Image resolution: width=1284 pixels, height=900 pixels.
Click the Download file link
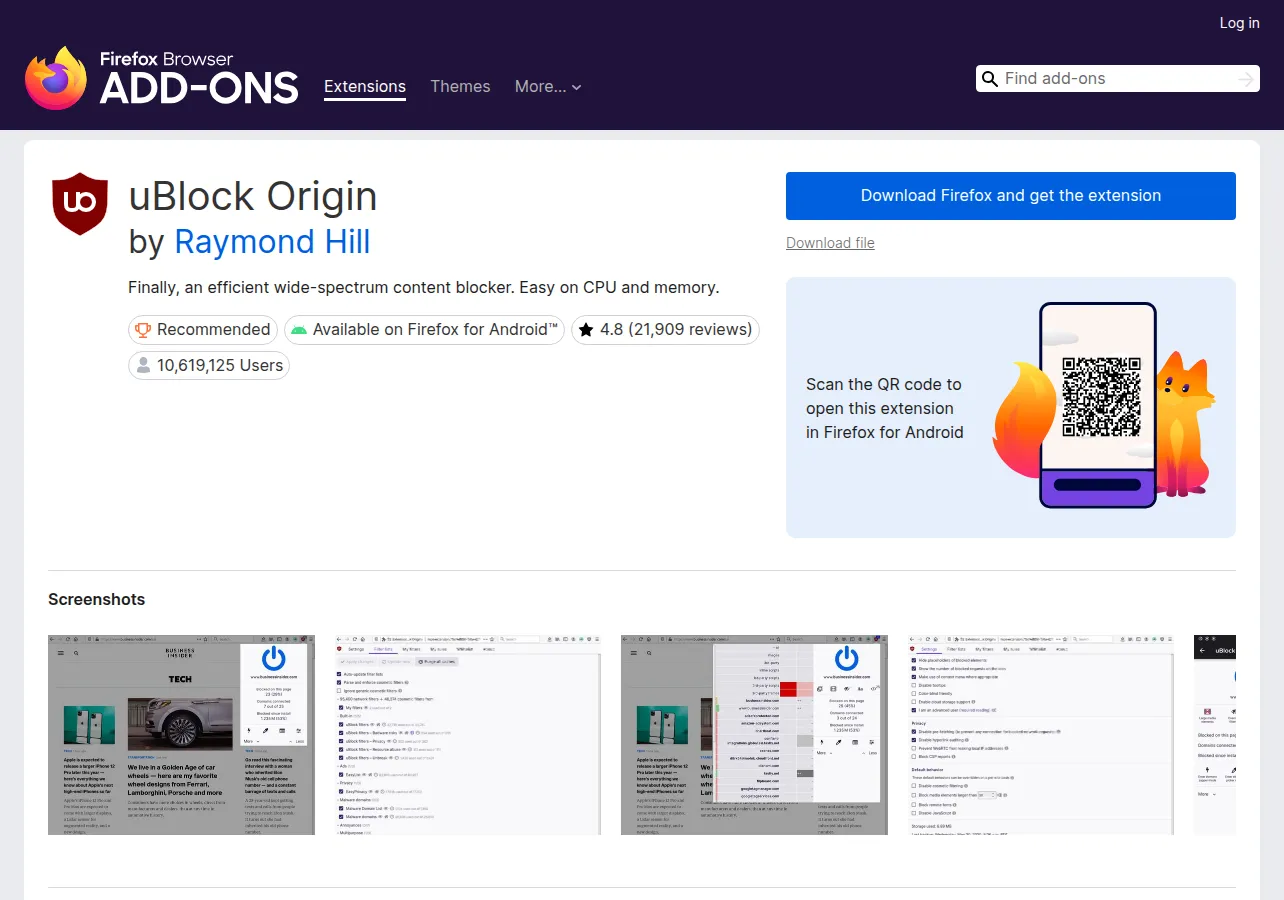pyautogui.click(x=830, y=243)
